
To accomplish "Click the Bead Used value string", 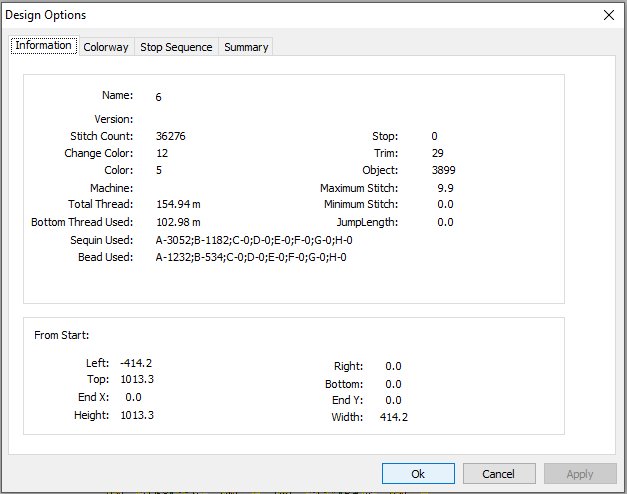I will 251,257.
